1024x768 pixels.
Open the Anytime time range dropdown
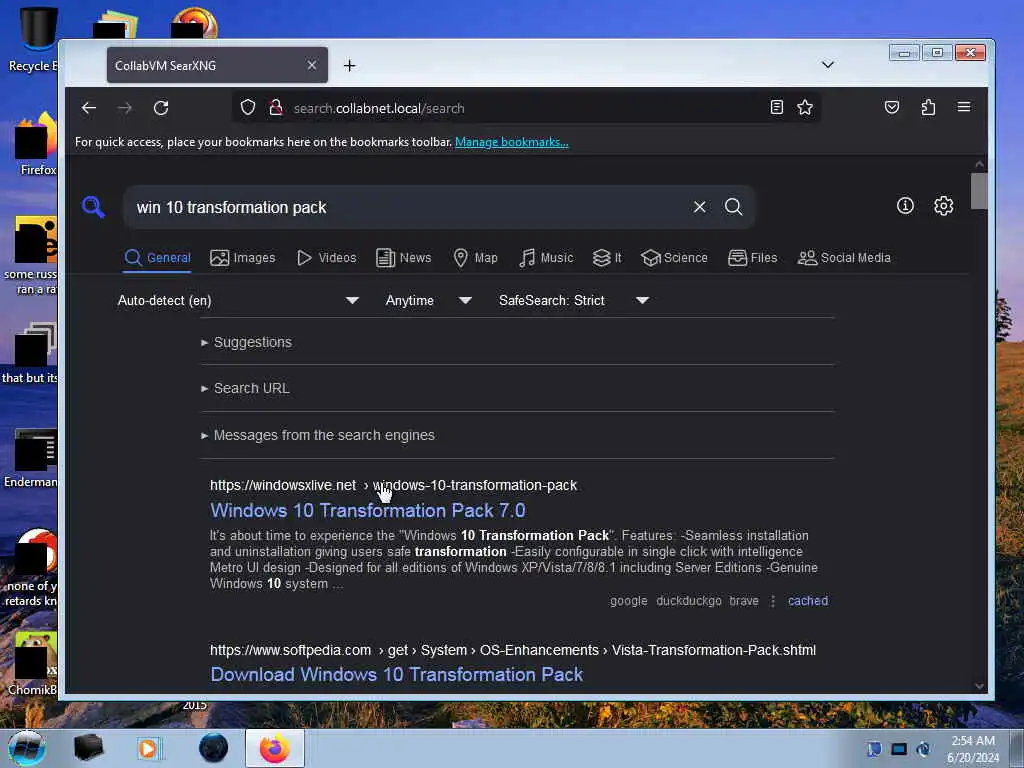pos(428,300)
